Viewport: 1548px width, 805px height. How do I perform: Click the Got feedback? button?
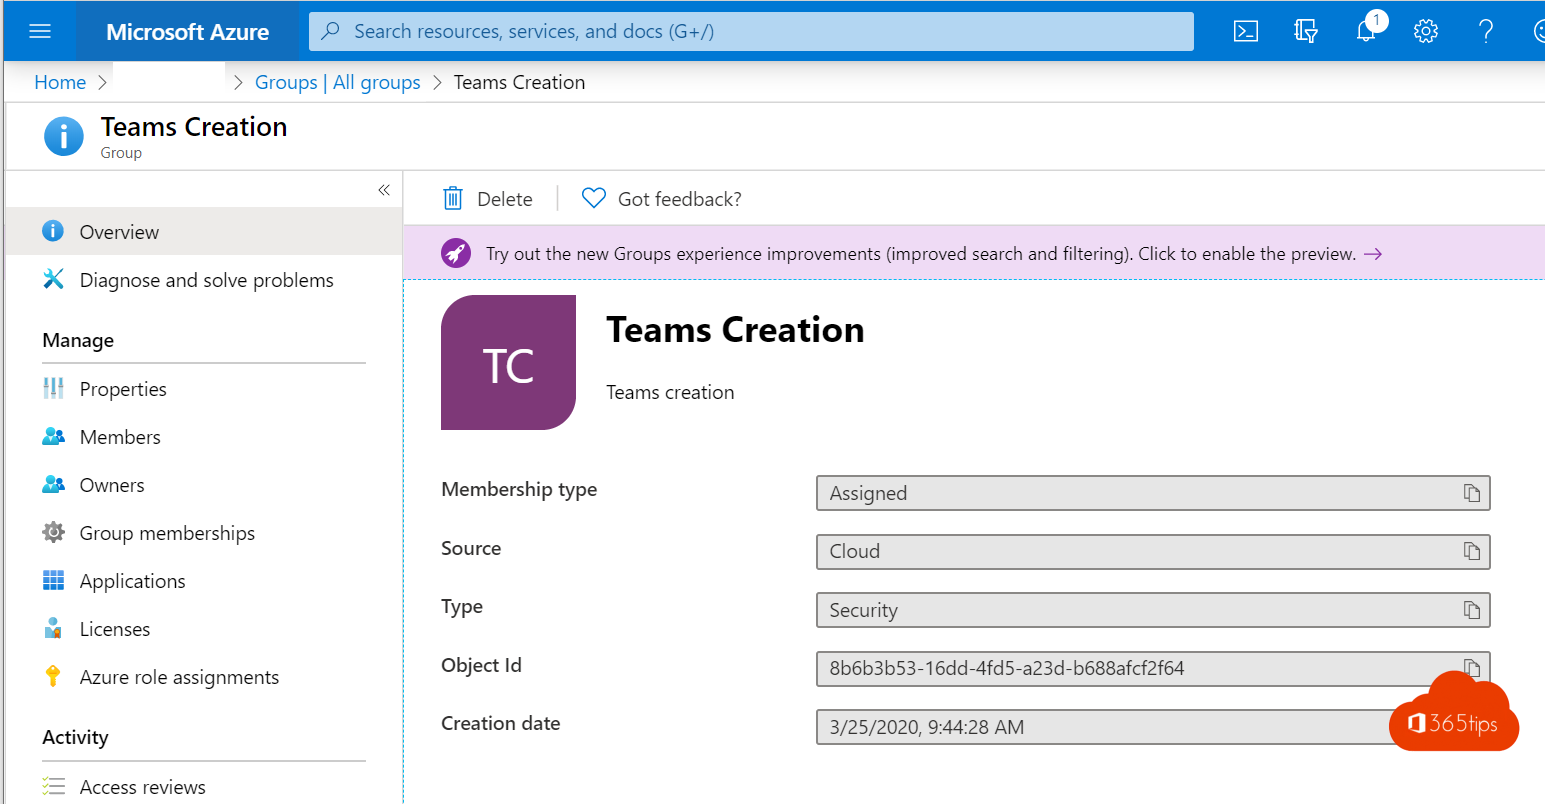662,199
